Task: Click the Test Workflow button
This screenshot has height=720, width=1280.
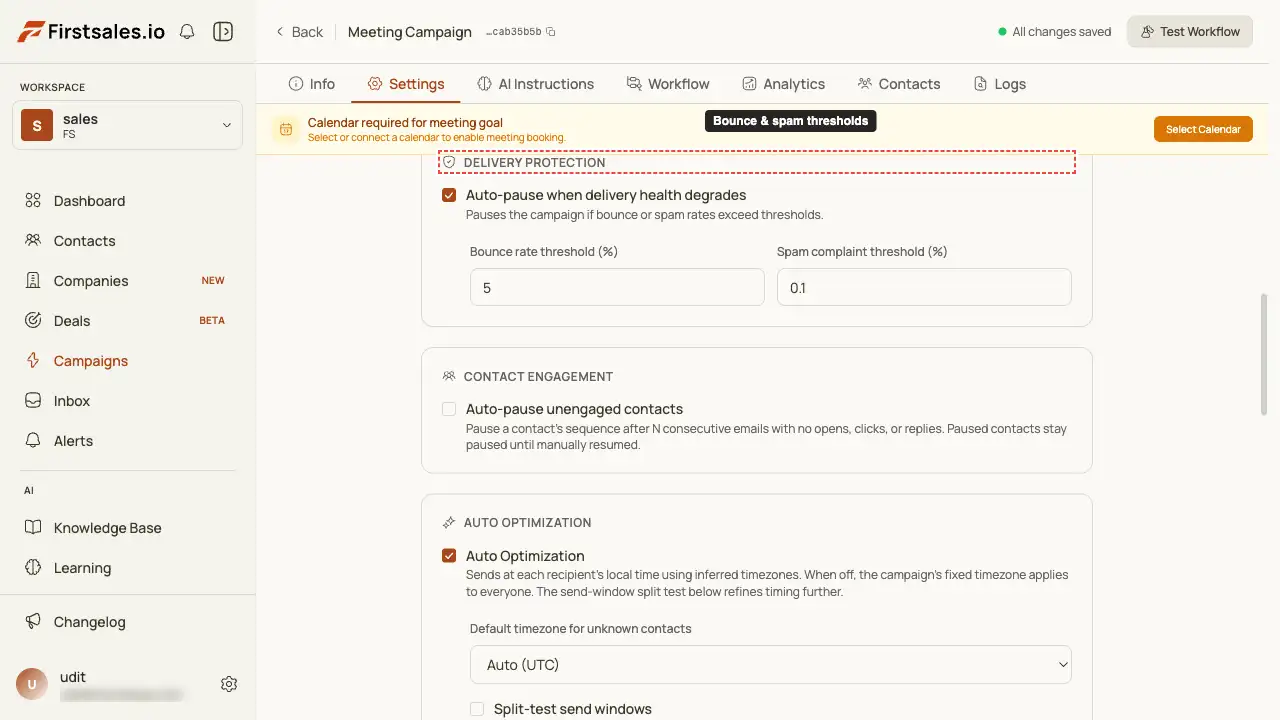Action: [1190, 32]
